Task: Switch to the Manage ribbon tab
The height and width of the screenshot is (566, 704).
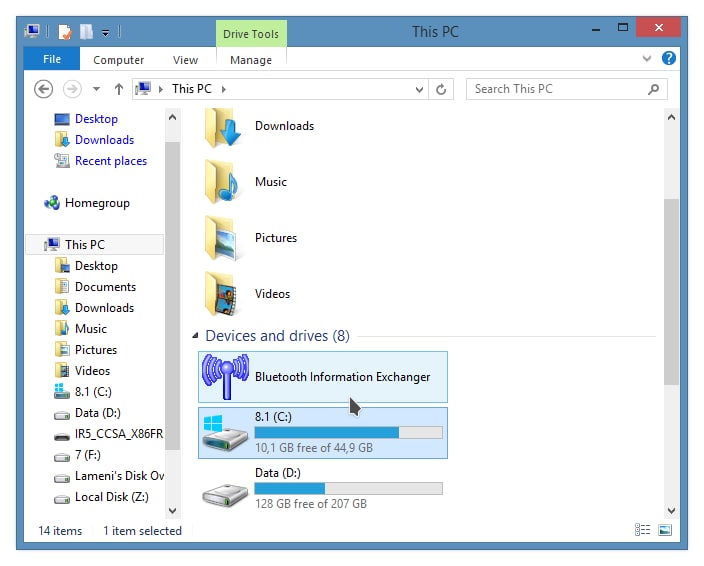Action: tap(251, 60)
